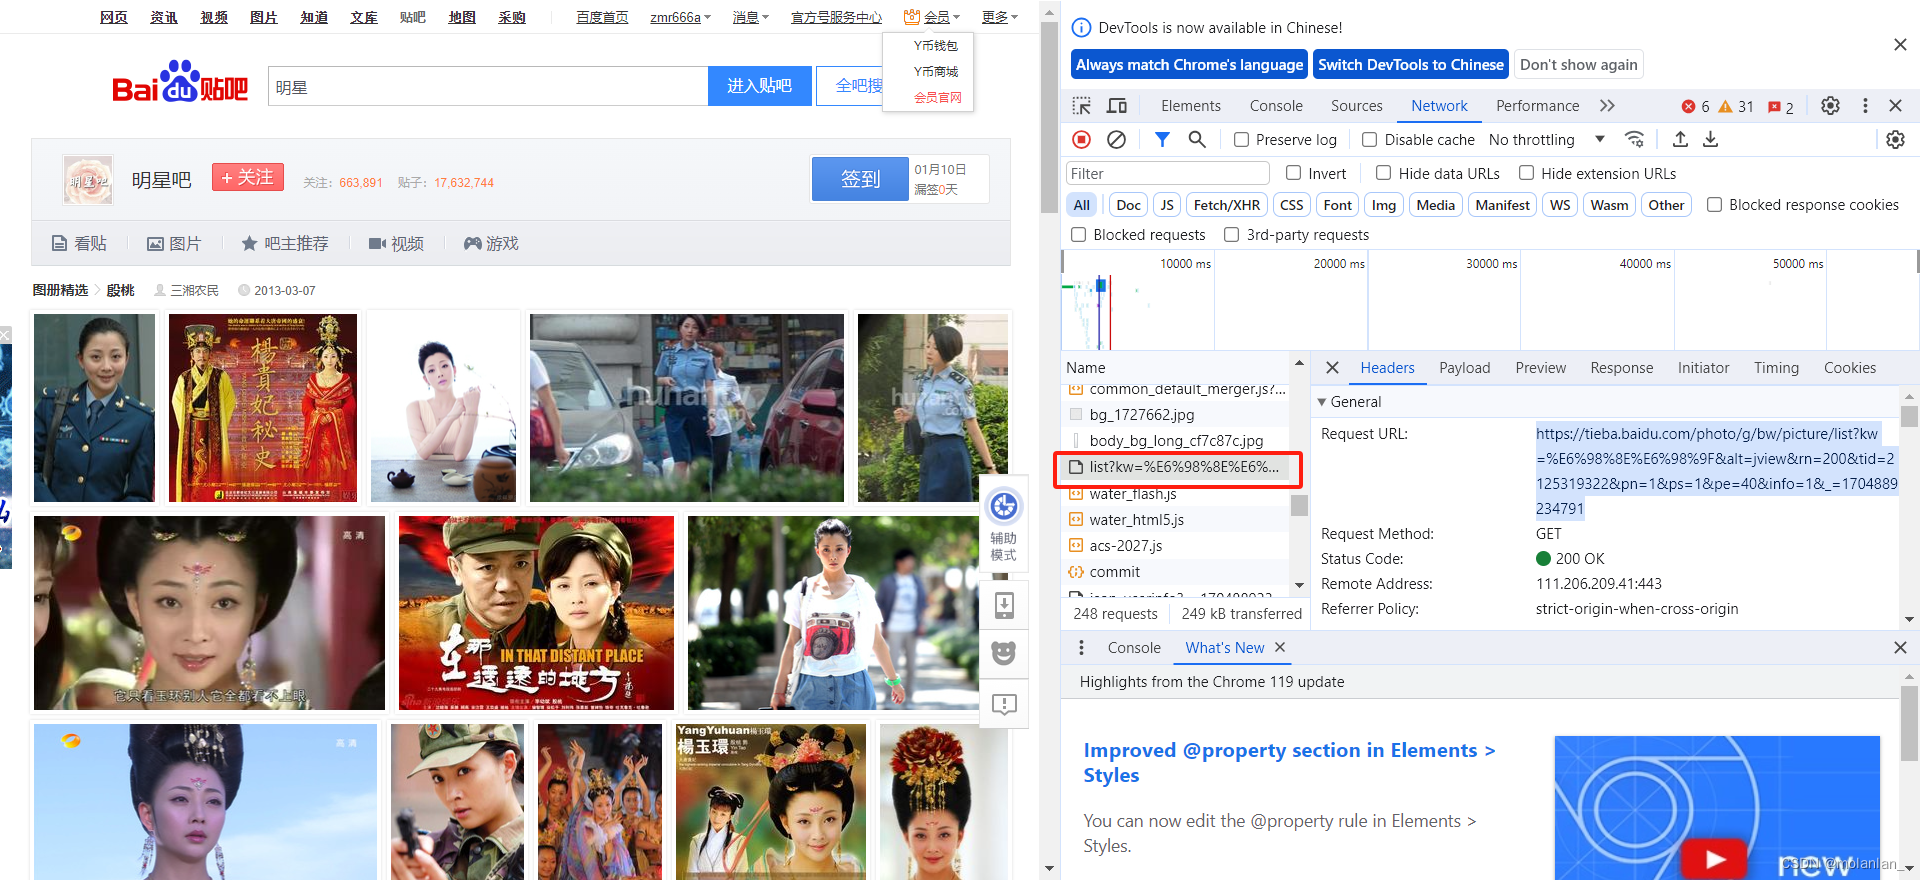Open the Sources tab
Viewport: 1920px width, 880px height.
(1356, 106)
